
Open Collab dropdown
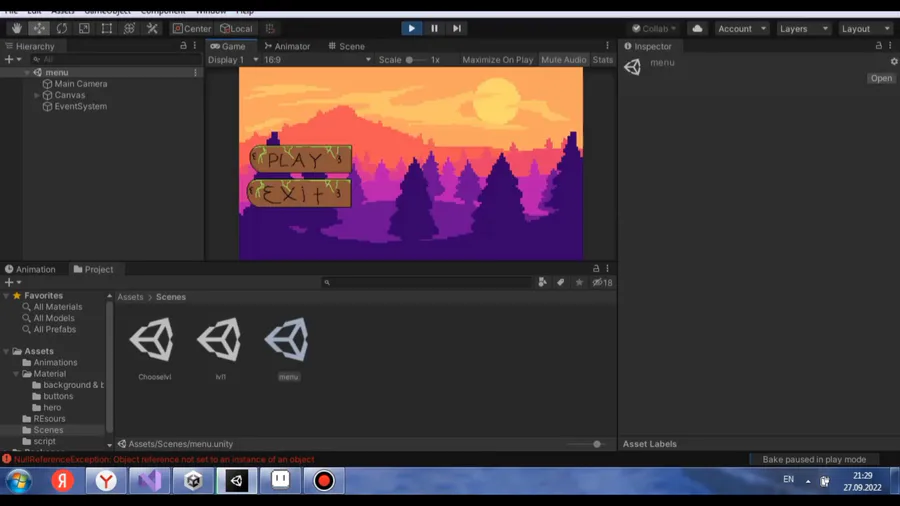coord(654,28)
